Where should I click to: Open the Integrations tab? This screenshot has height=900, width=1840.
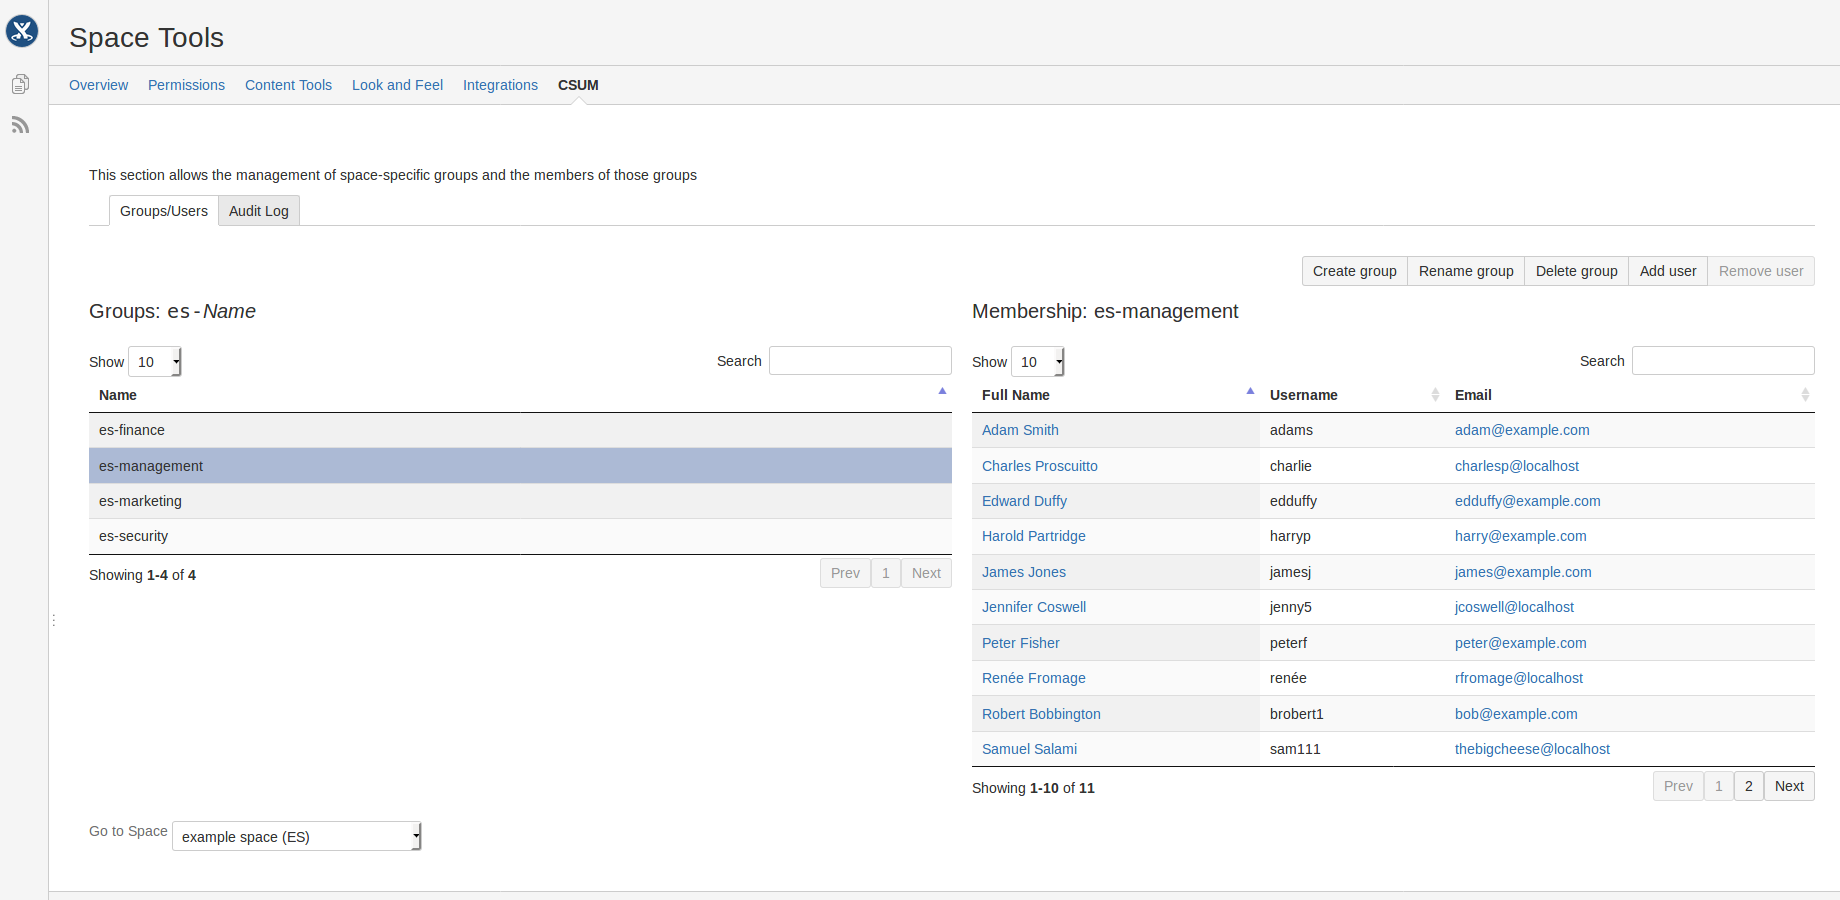point(500,85)
